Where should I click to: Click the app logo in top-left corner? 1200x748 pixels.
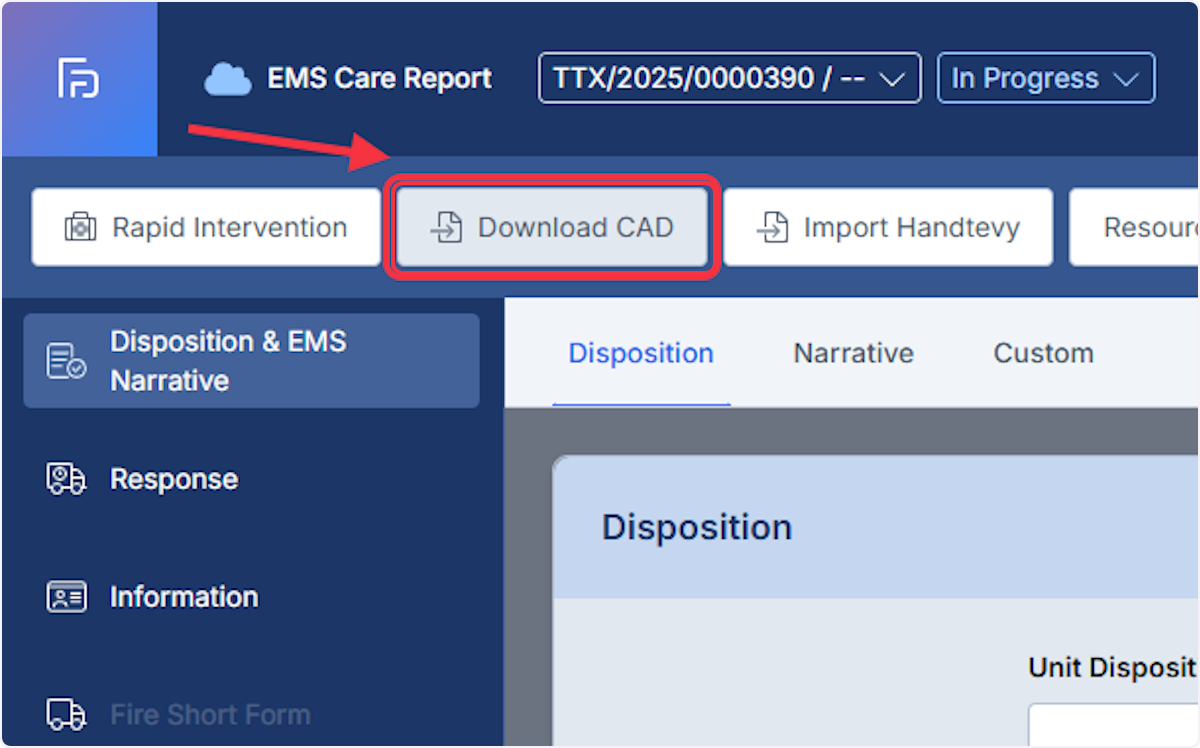coord(78,78)
